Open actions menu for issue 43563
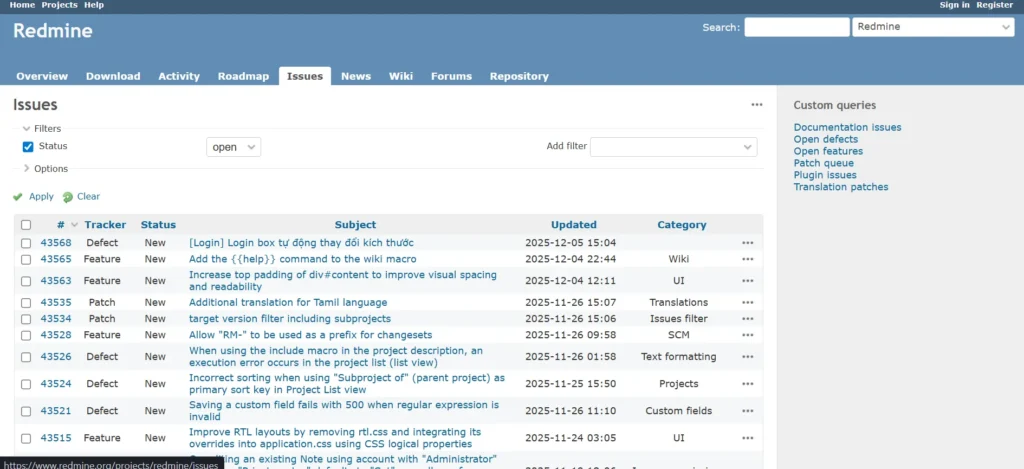Screen dimensions: 1024x469 click(748, 281)
